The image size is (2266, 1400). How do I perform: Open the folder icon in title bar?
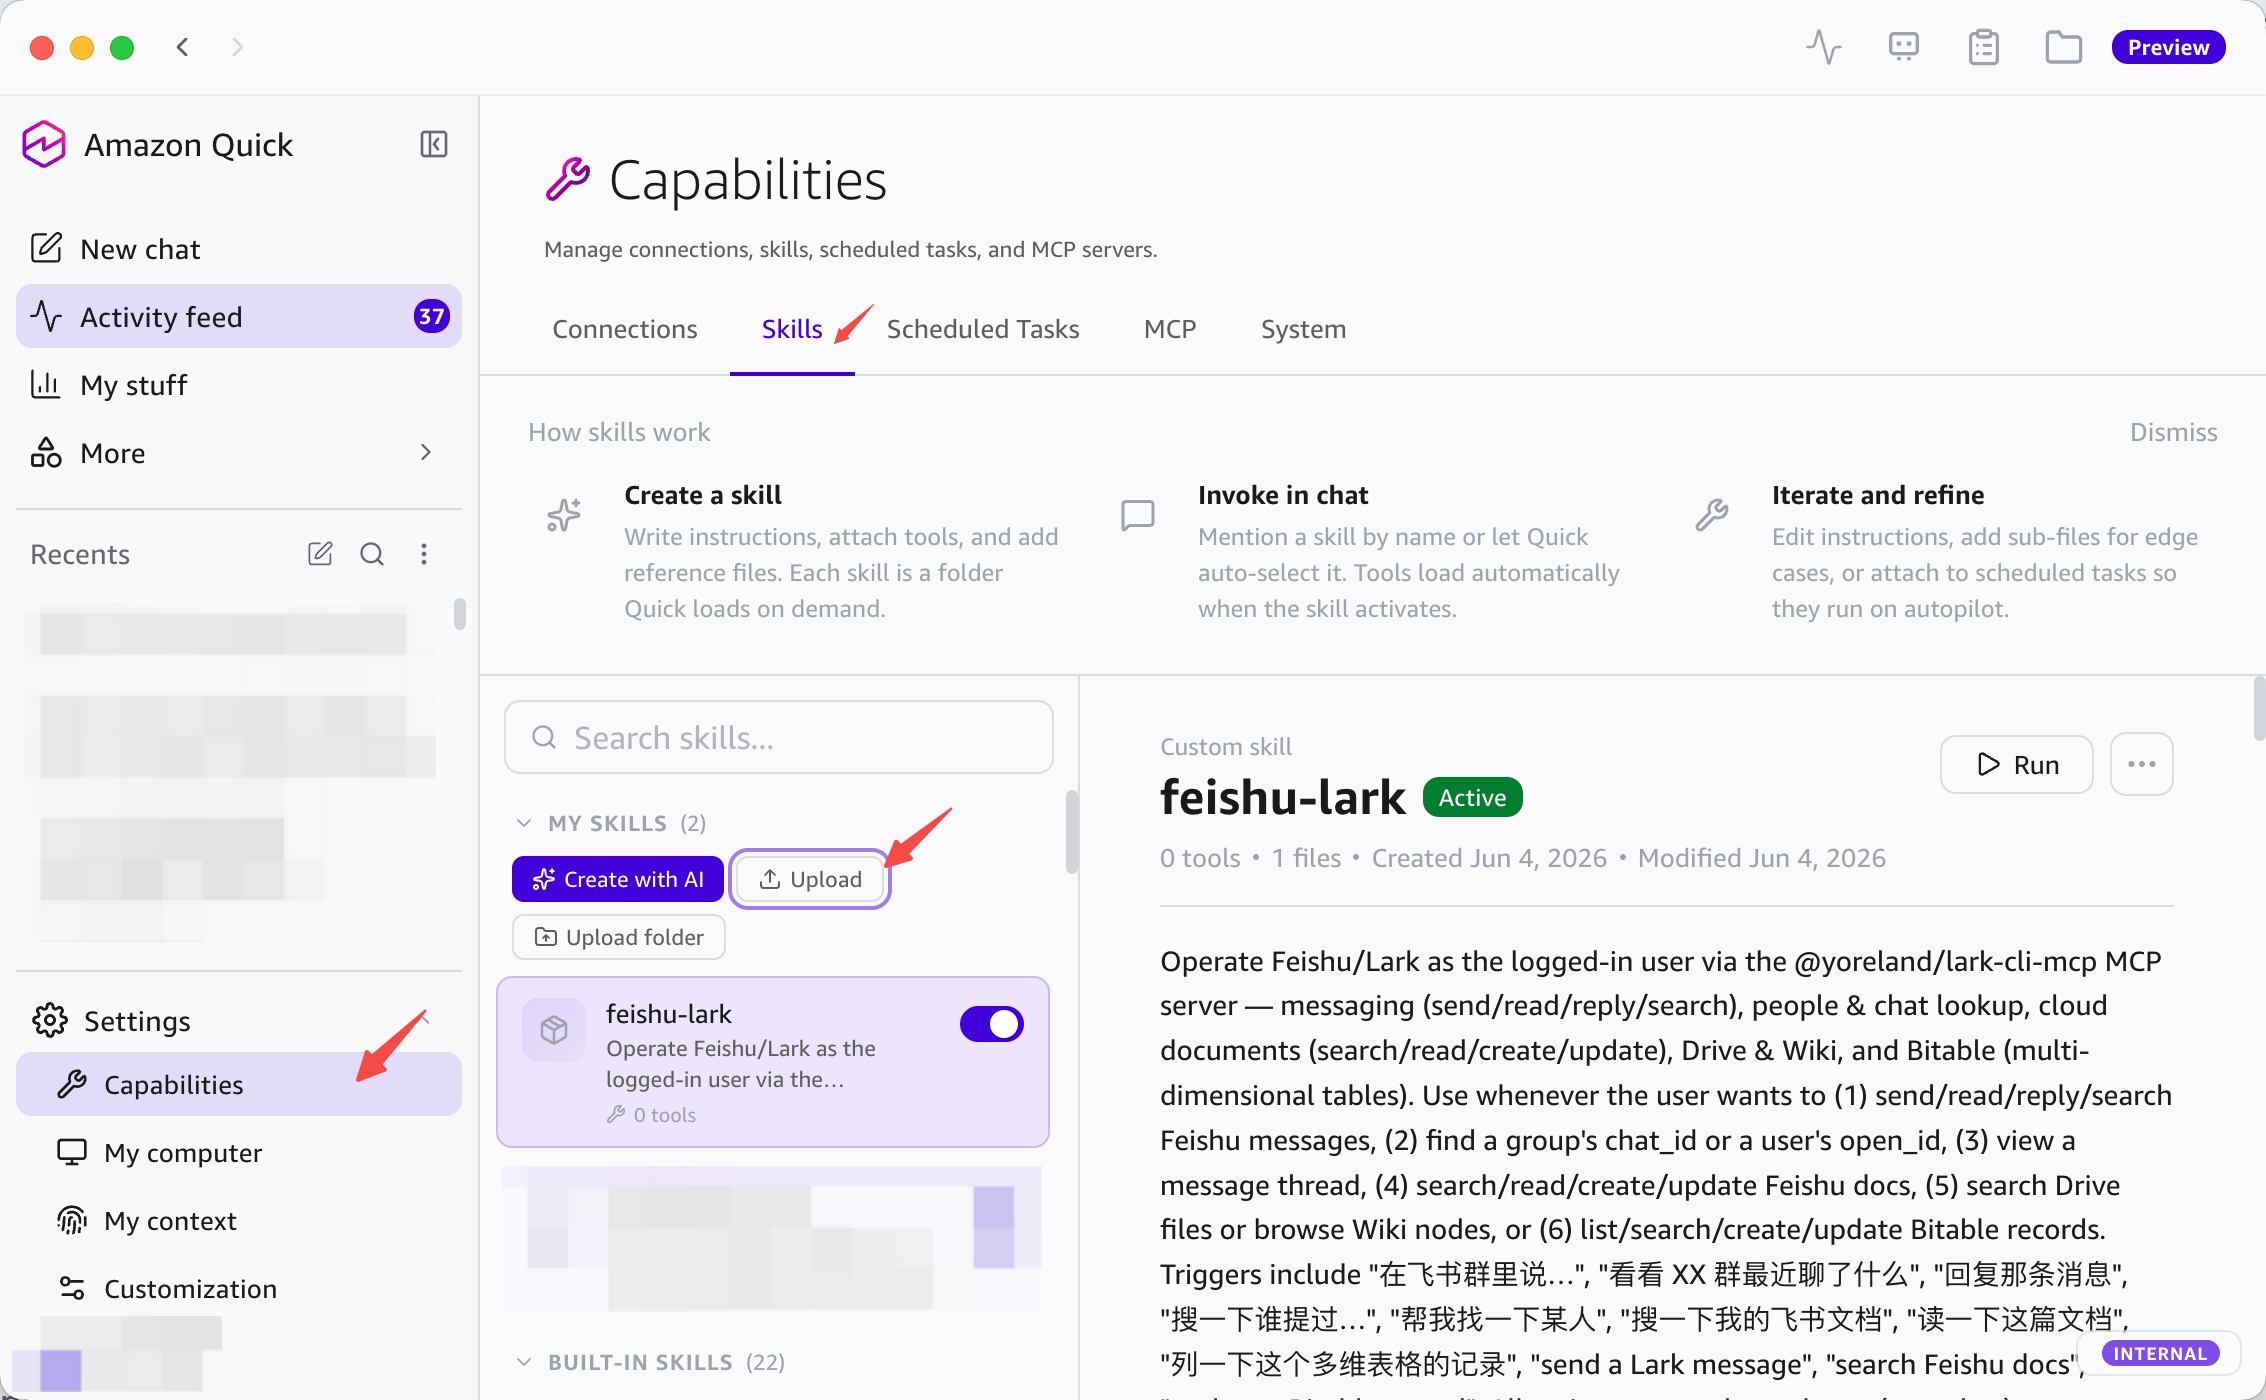click(2063, 47)
